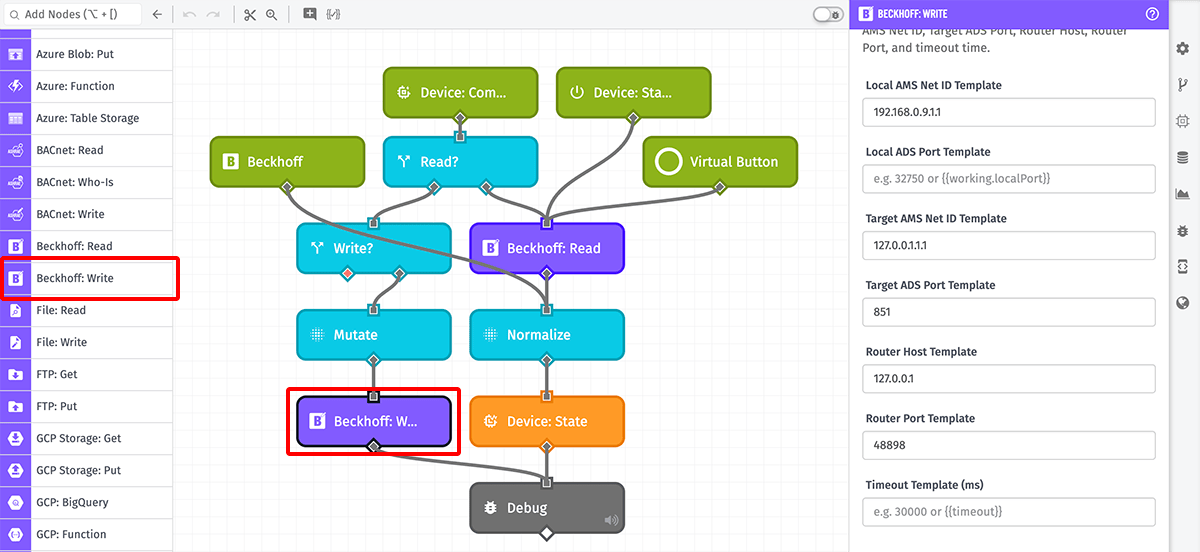Open the settings gear tab in the right sidebar
The width and height of the screenshot is (1200, 552).
point(1183,48)
